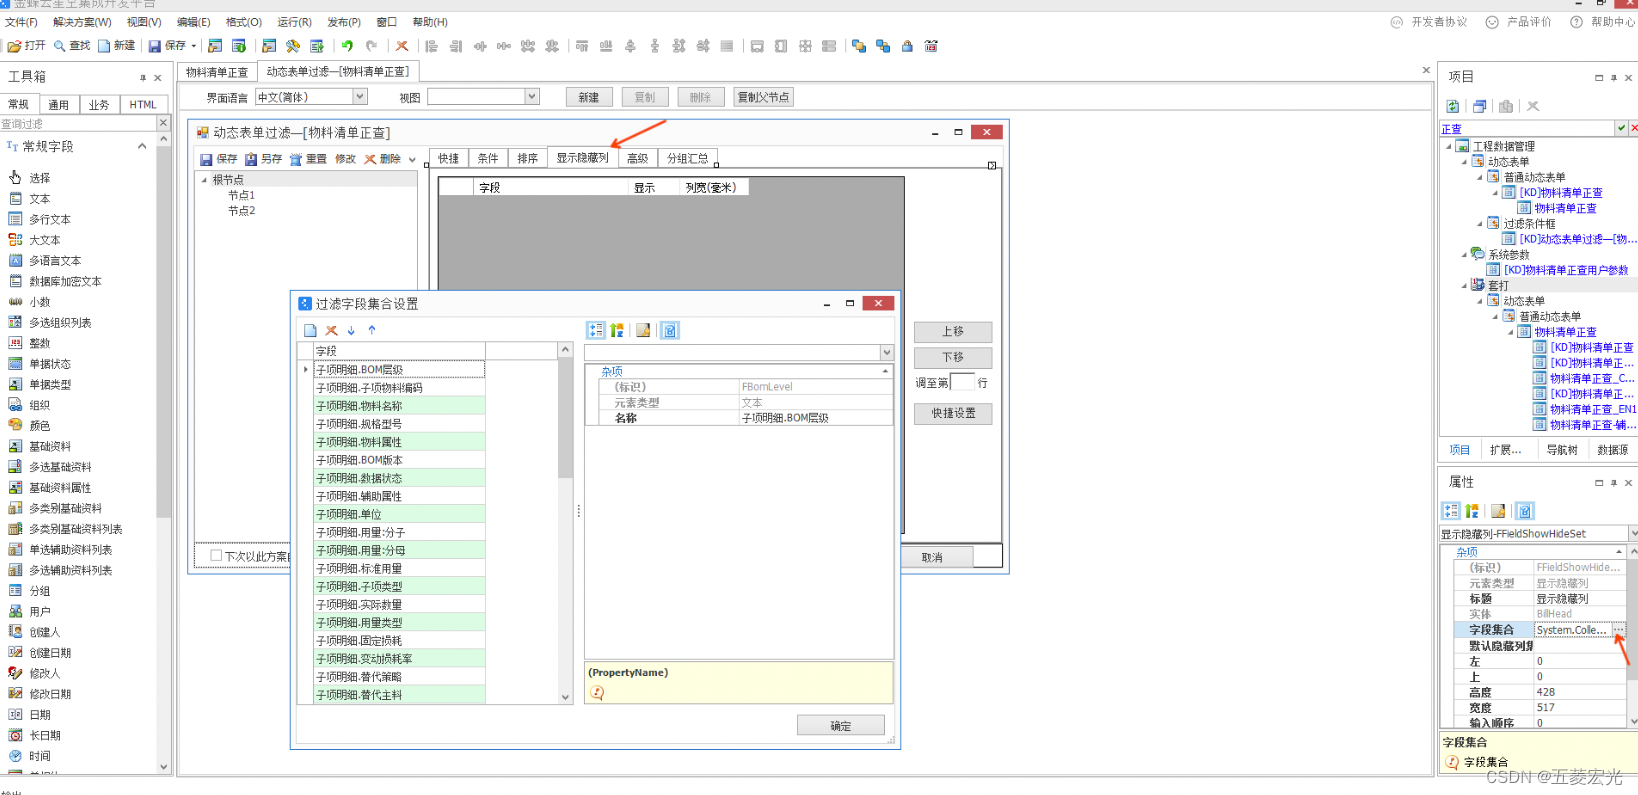Switch to 导航树 tab in project panel
The width and height of the screenshot is (1638, 795).
[x=1562, y=450]
